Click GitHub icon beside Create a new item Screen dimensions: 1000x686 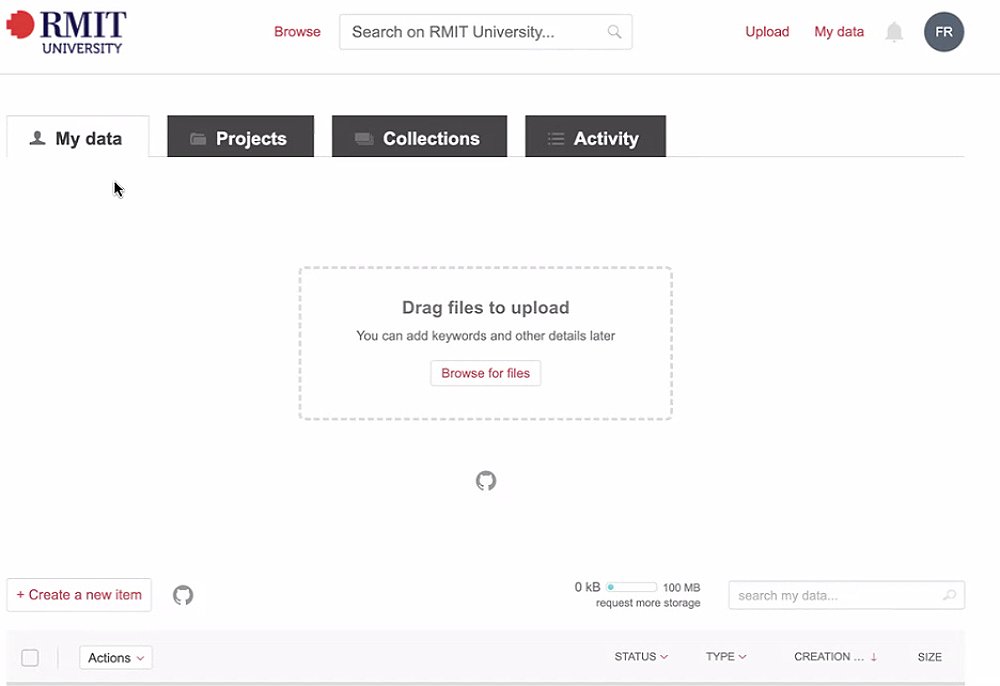pyautogui.click(x=183, y=595)
